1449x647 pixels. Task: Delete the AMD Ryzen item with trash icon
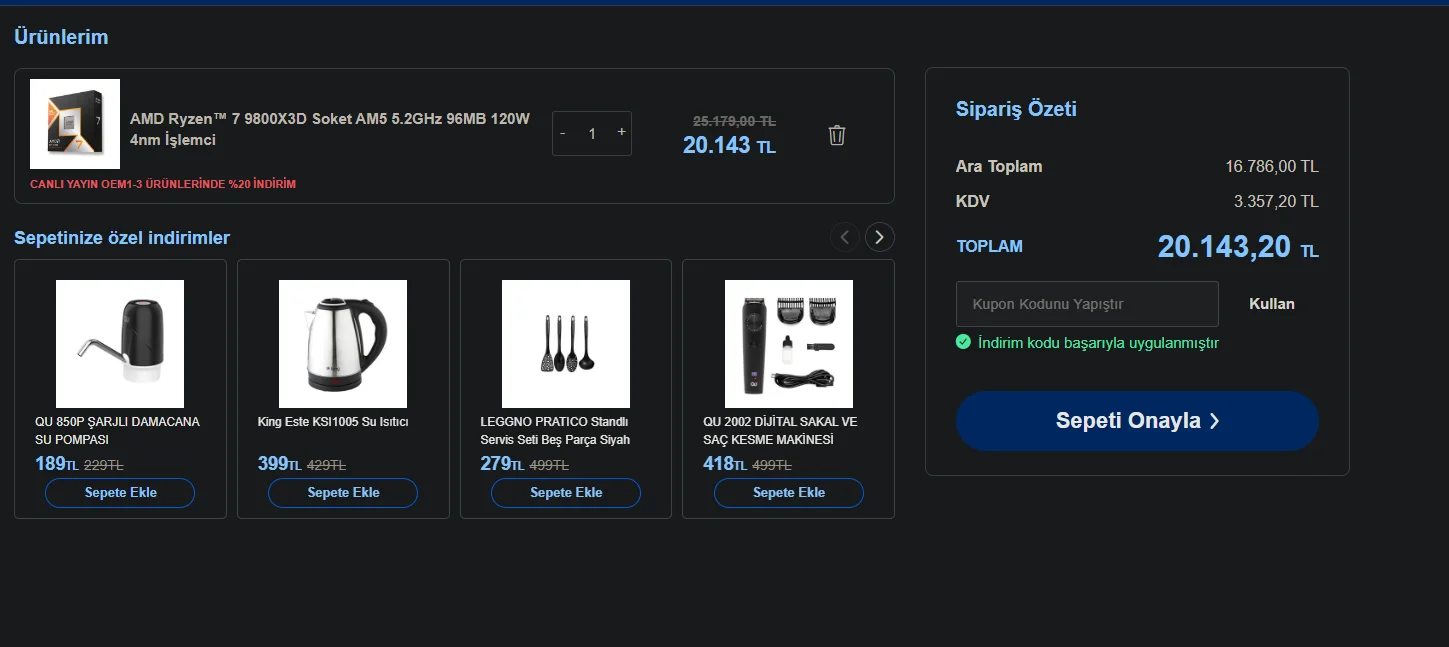[x=837, y=135]
